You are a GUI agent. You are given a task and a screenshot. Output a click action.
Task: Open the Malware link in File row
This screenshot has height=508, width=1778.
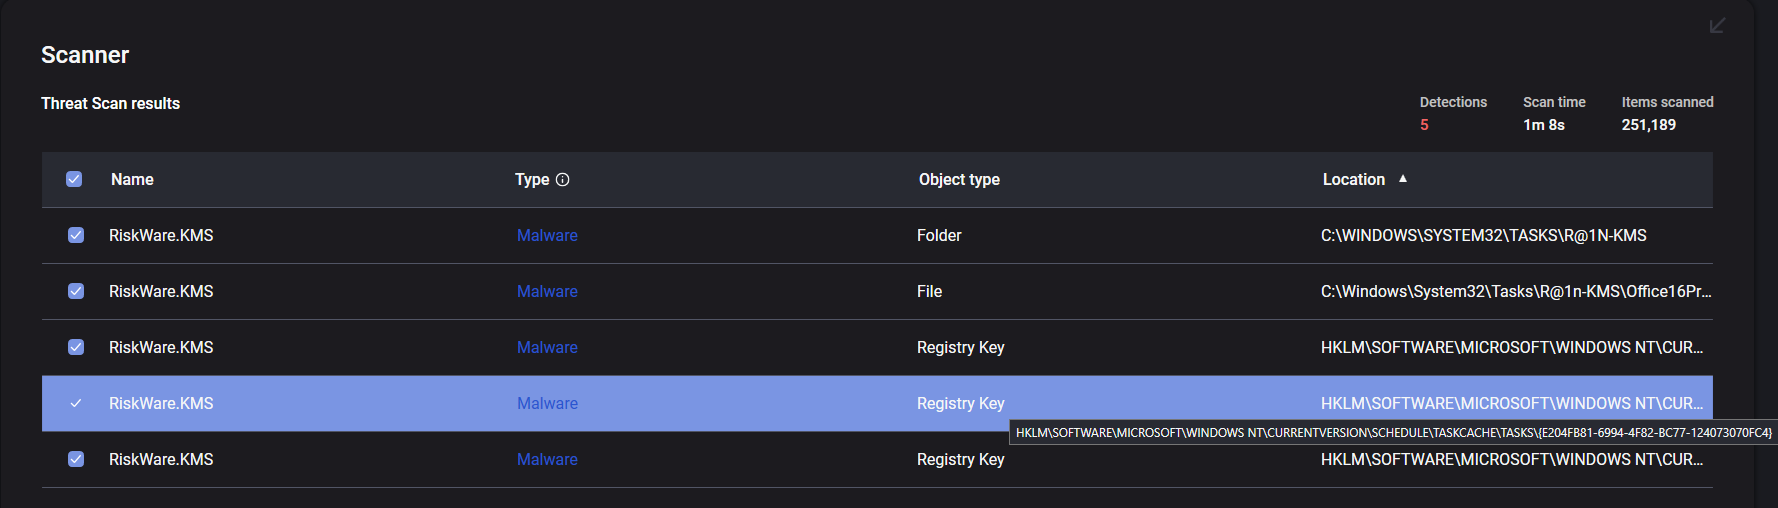(x=547, y=292)
